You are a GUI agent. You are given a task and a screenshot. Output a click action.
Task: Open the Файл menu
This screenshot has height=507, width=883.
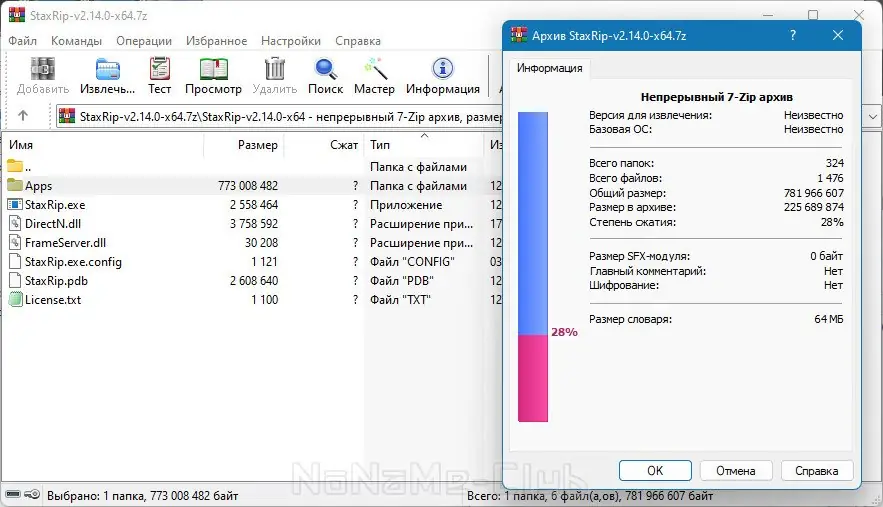[x=23, y=41]
